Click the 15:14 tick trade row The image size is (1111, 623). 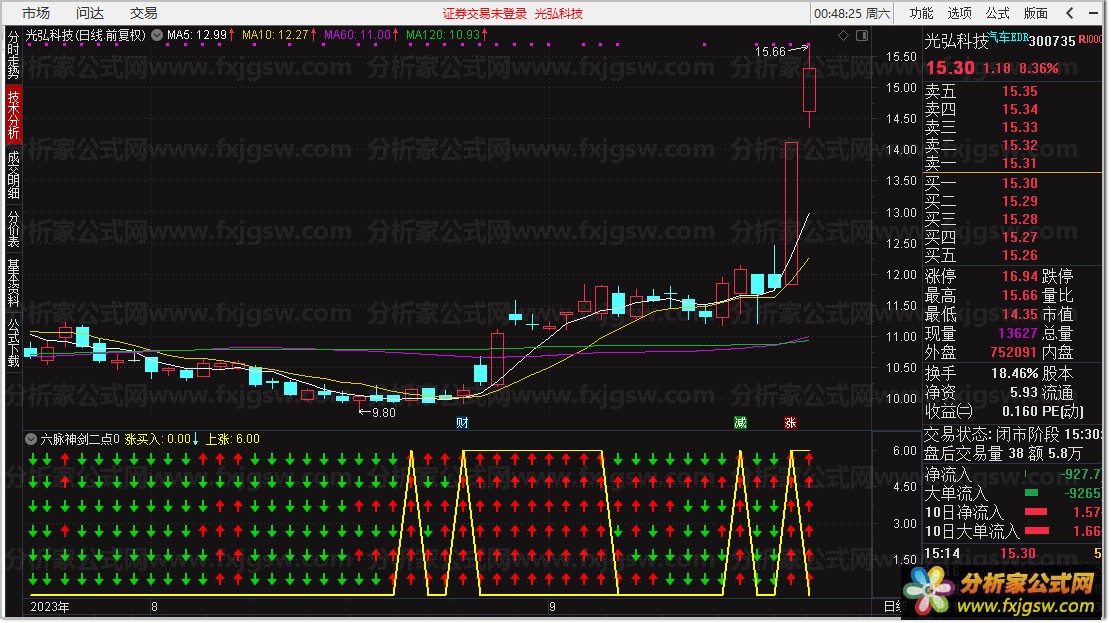click(1013, 554)
